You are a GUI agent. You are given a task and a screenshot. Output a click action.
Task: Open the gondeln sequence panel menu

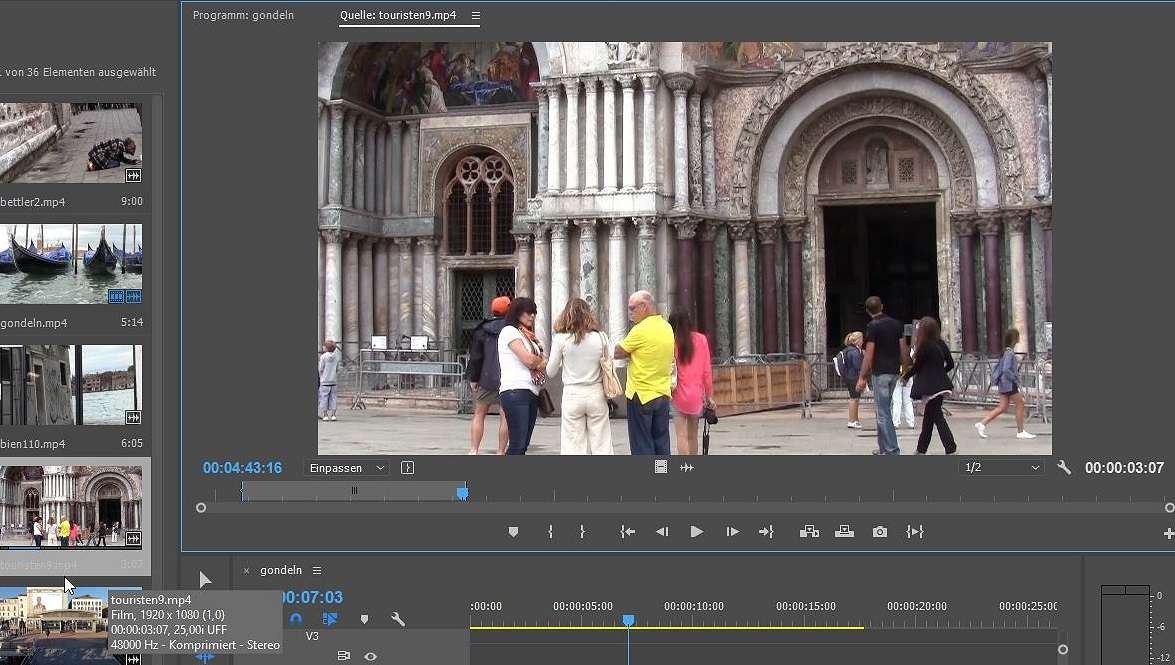click(x=317, y=571)
